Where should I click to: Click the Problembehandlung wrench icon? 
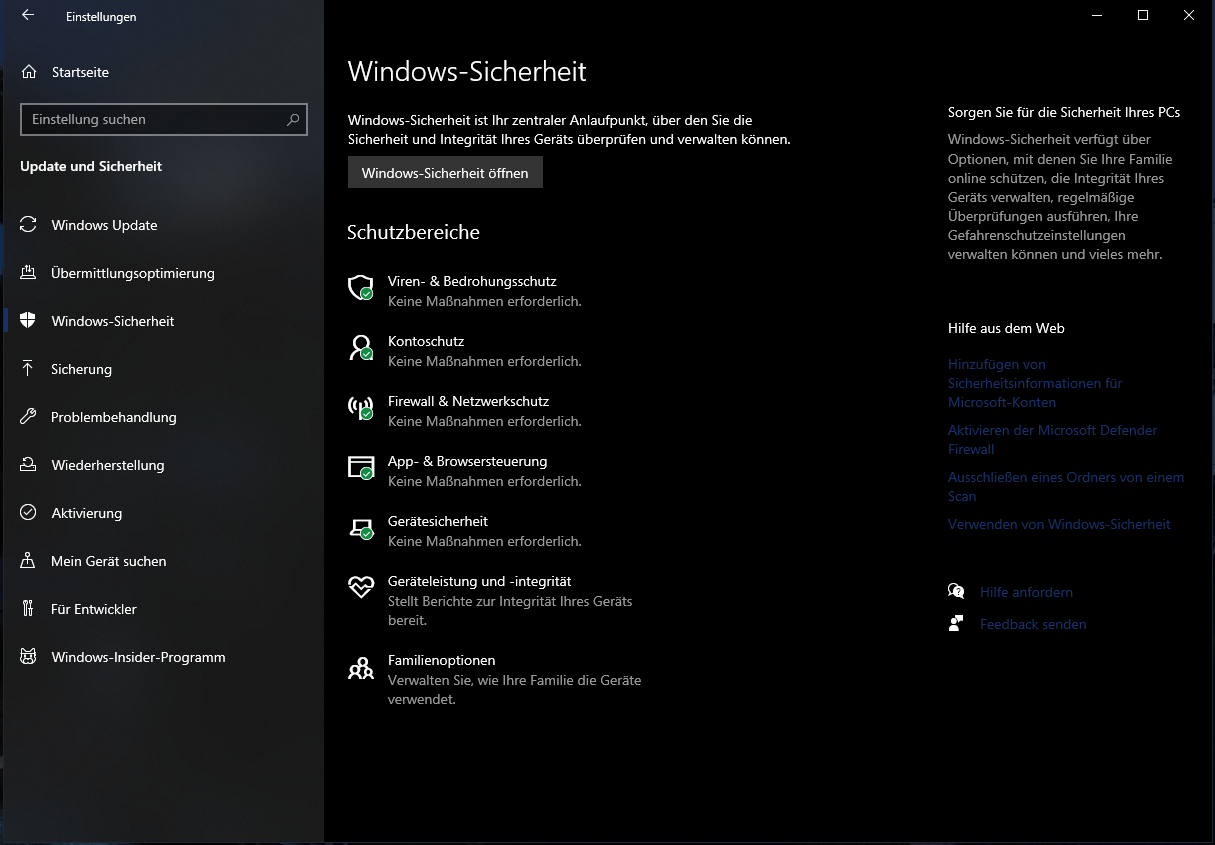pos(28,417)
